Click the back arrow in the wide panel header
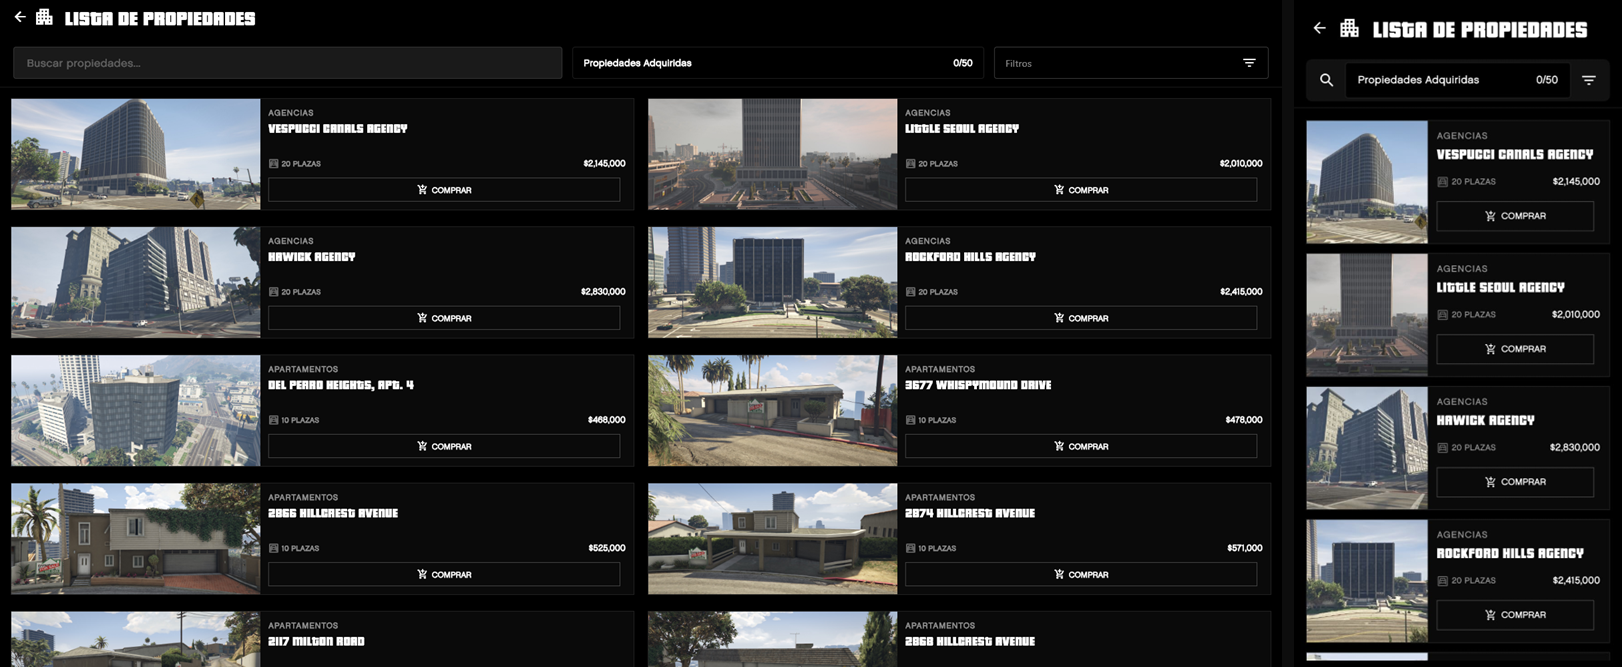The height and width of the screenshot is (667, 1622). click(x=20, y=17)
